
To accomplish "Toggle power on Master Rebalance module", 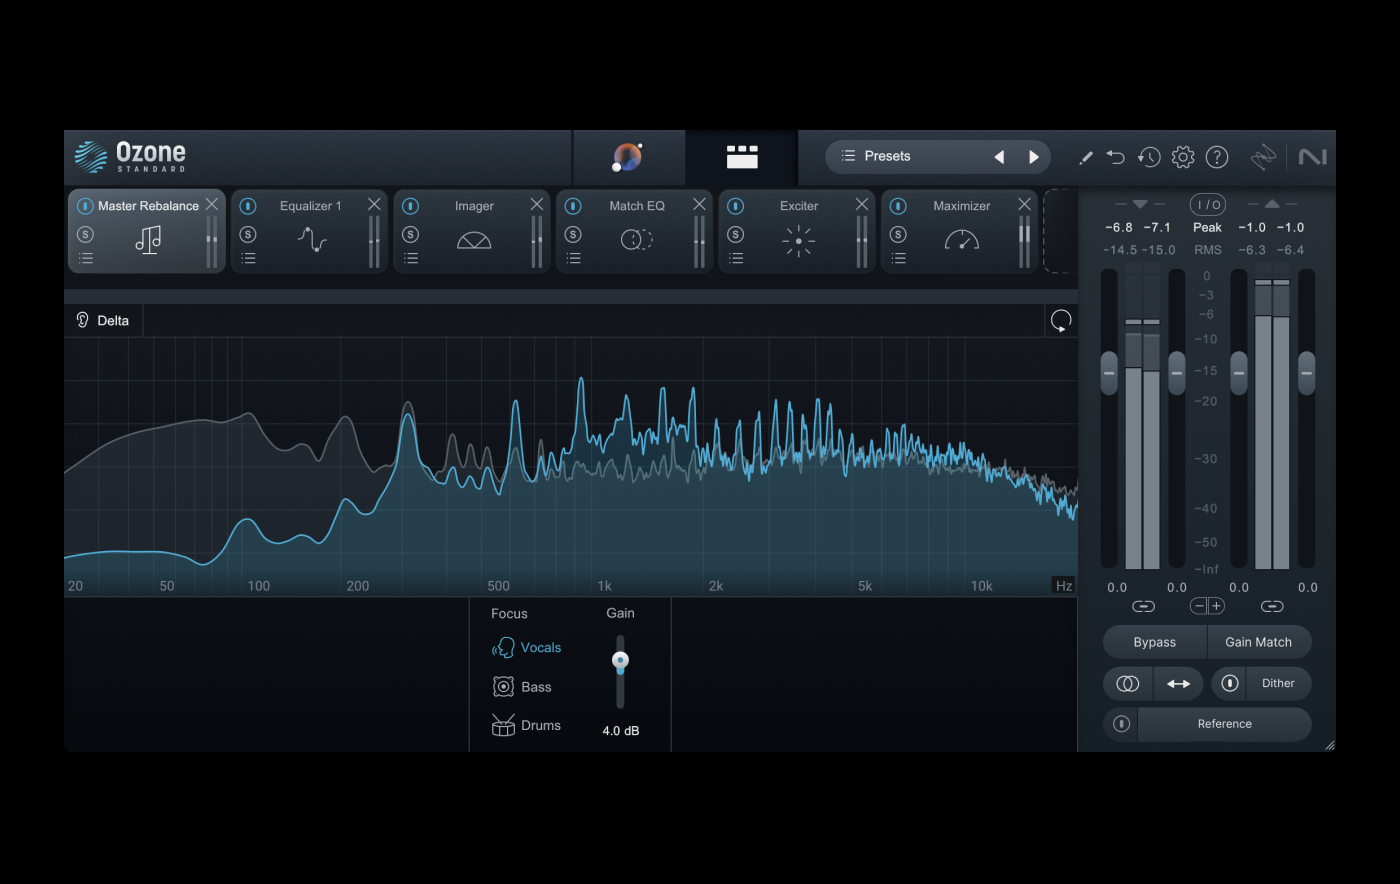I will pyautogui.click(x=85, y=206).
